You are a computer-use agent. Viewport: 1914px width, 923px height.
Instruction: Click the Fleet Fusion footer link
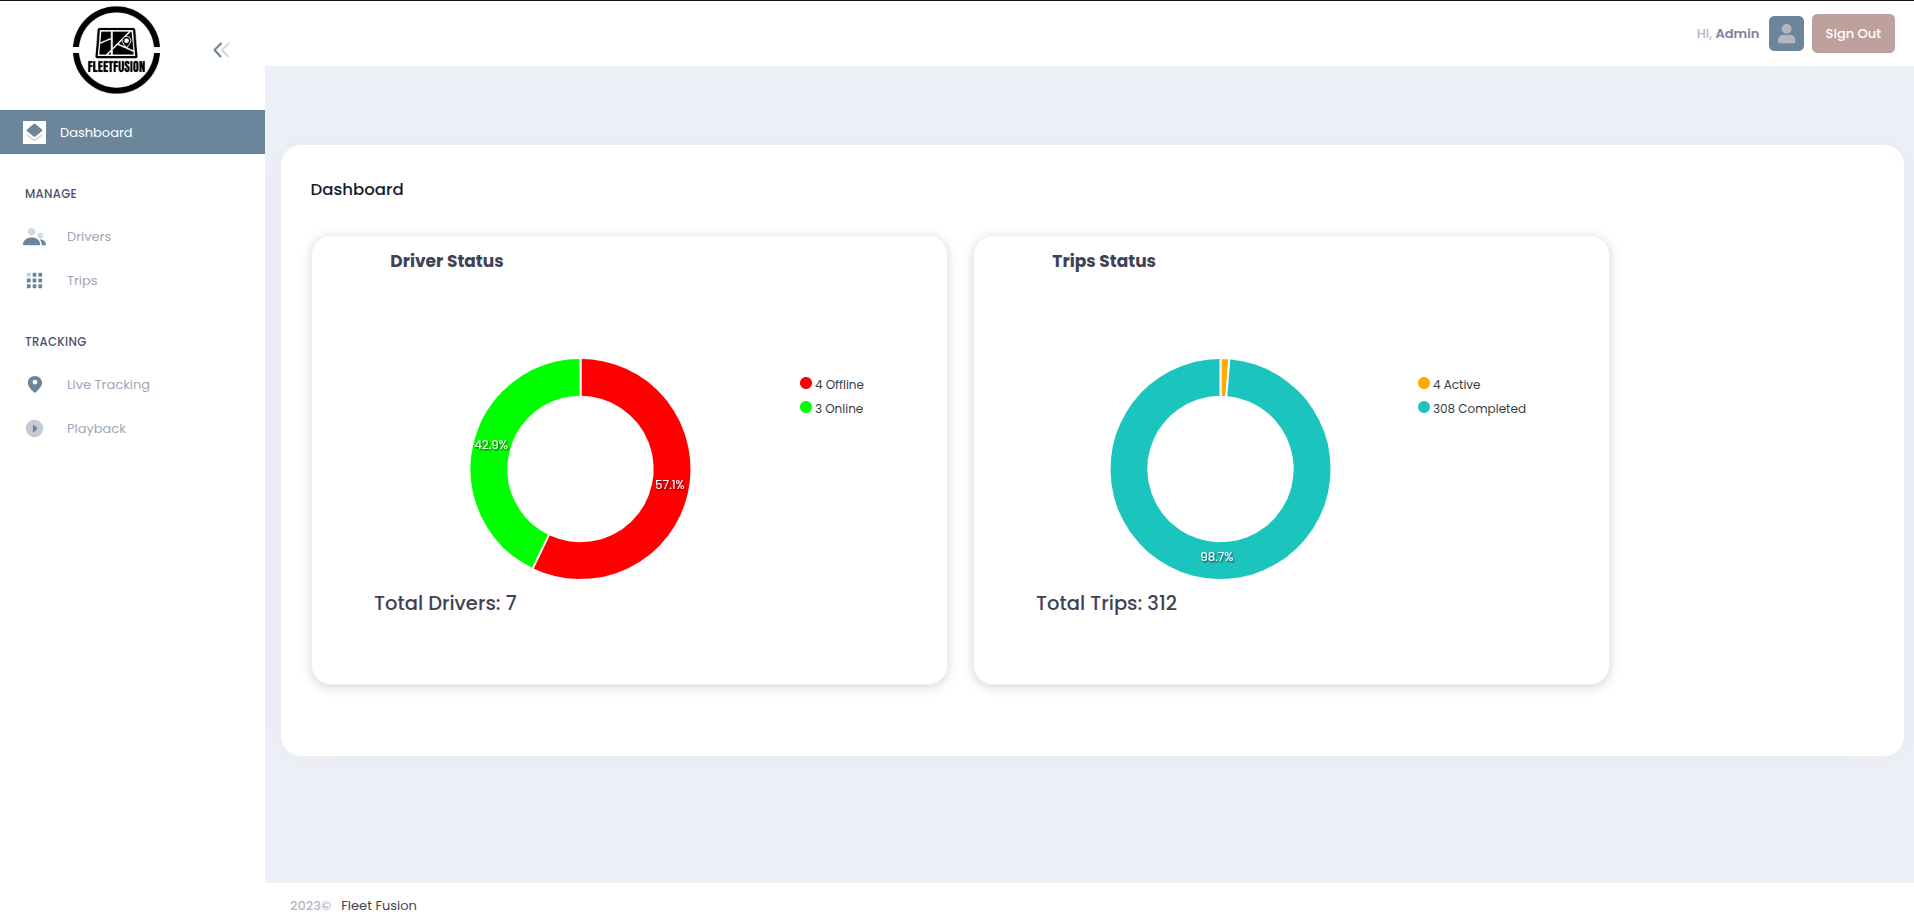378,905
